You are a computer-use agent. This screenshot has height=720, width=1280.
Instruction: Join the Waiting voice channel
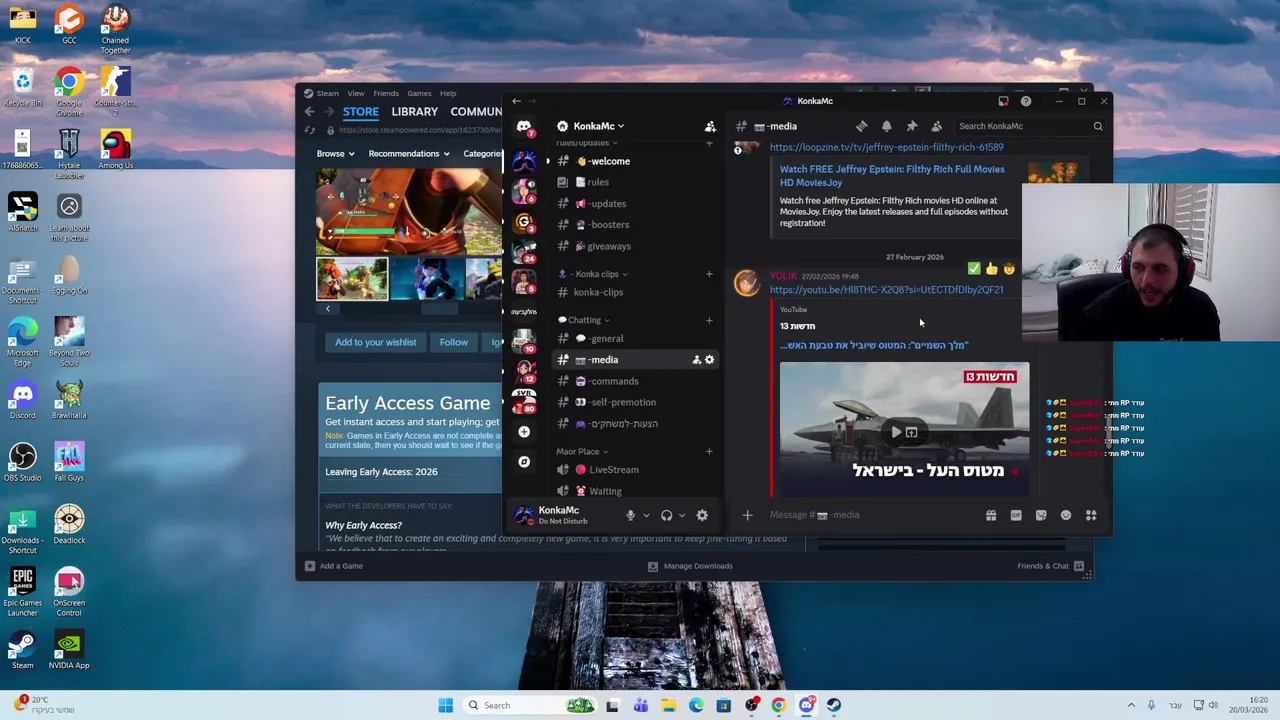636,491
